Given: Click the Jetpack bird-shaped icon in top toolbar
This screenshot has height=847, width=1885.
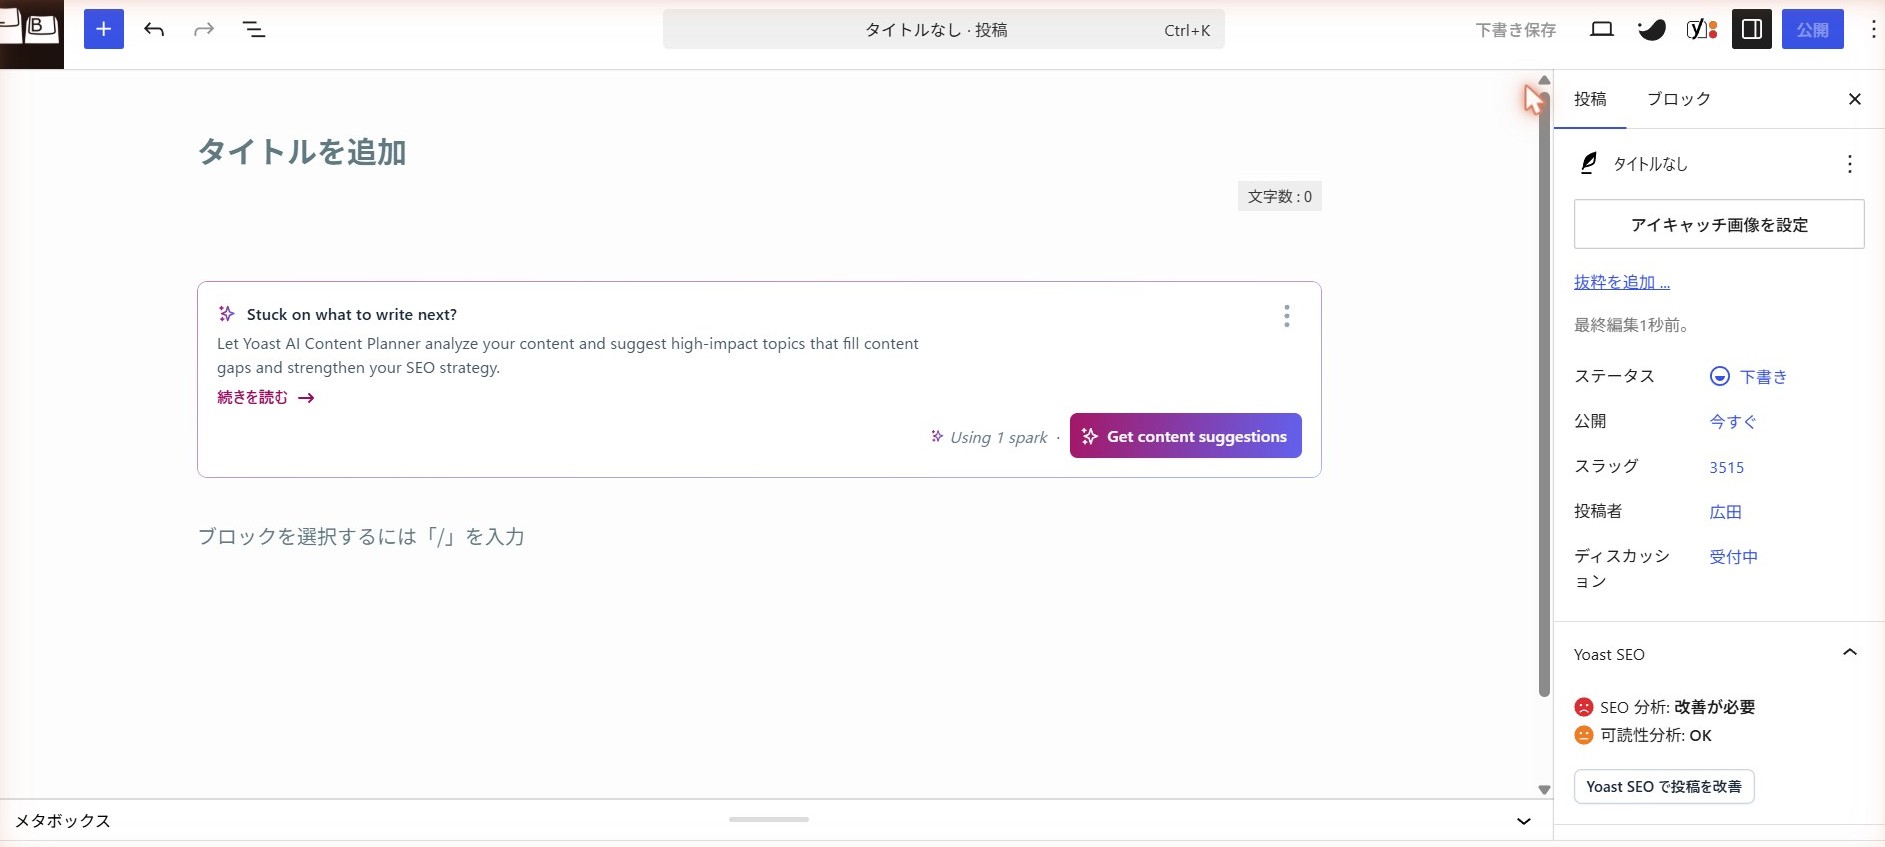Looking at the screenshot, I should [x=1652, y=29].
